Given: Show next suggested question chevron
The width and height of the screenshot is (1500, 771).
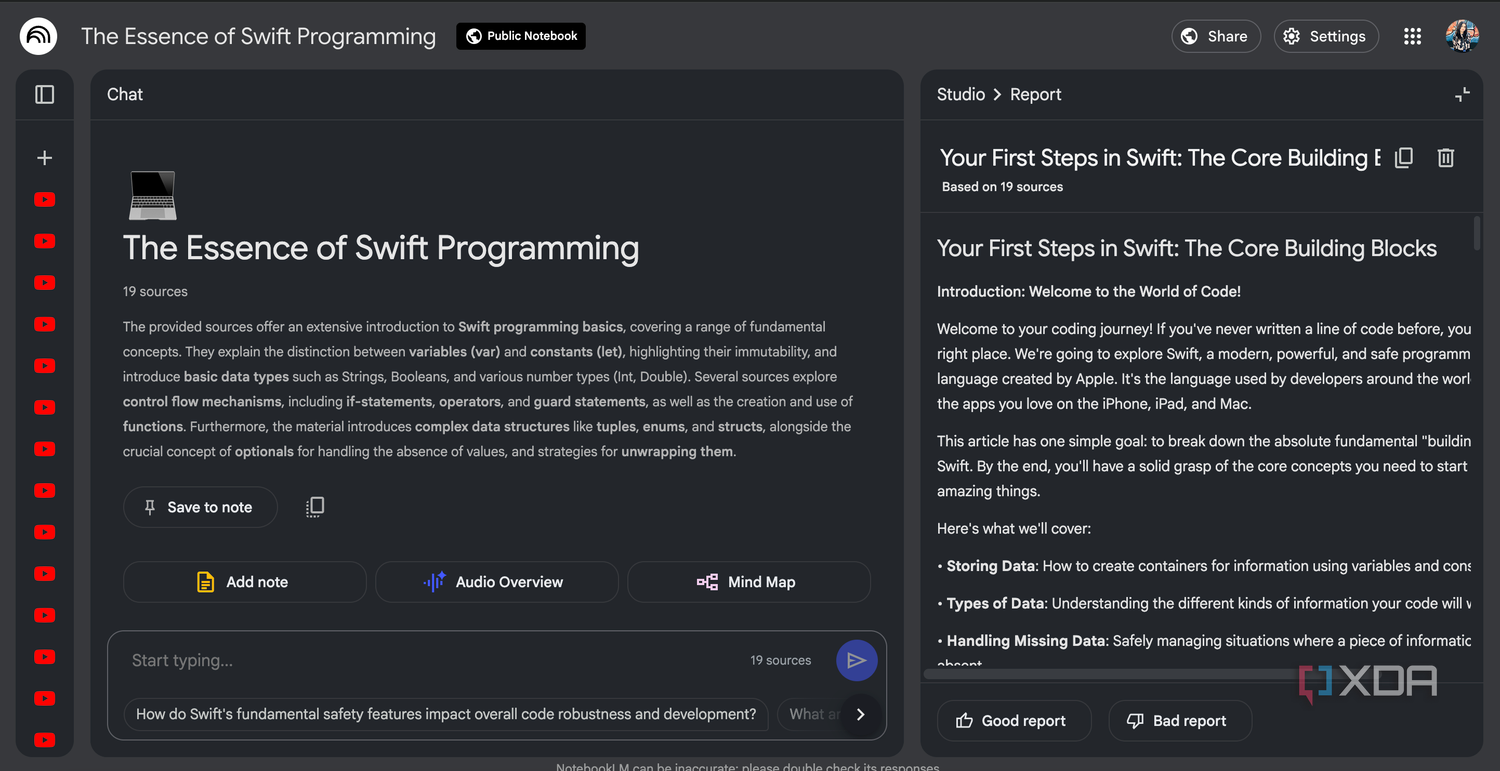Looking at the screenshot, I should point(860,714).
